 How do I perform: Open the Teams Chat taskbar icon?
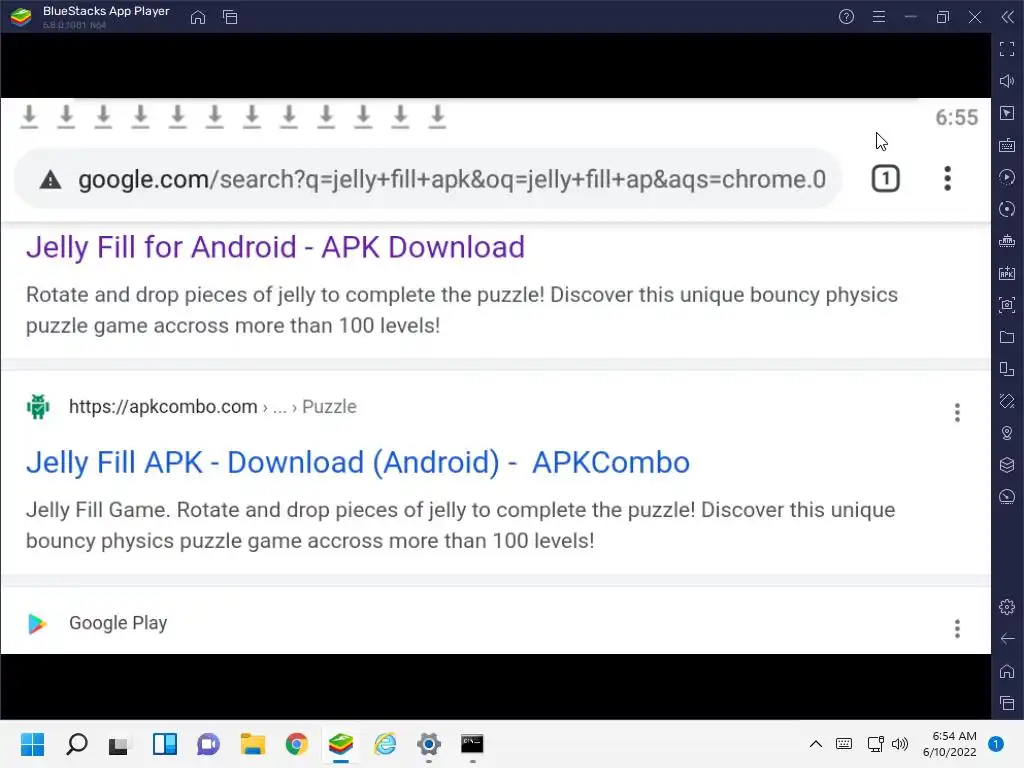208,744
